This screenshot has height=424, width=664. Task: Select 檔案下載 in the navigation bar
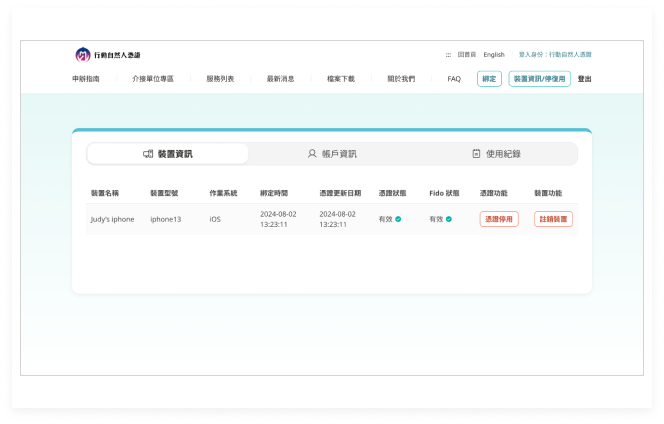pos(341,79)
